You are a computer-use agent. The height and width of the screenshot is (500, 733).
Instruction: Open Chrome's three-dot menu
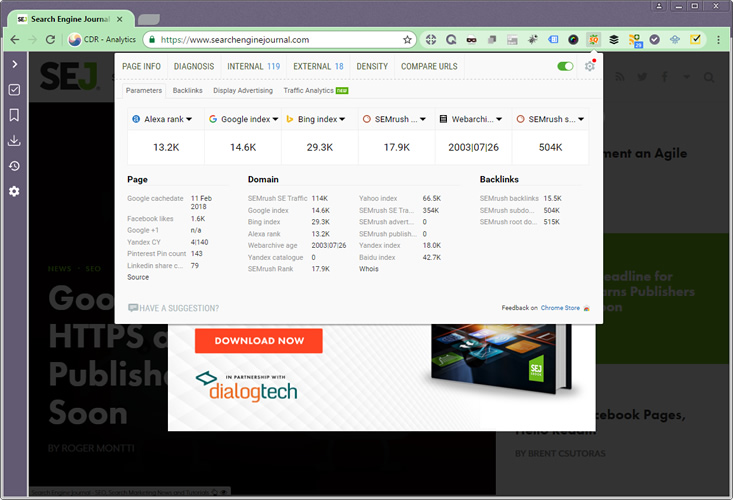(719, 40)
